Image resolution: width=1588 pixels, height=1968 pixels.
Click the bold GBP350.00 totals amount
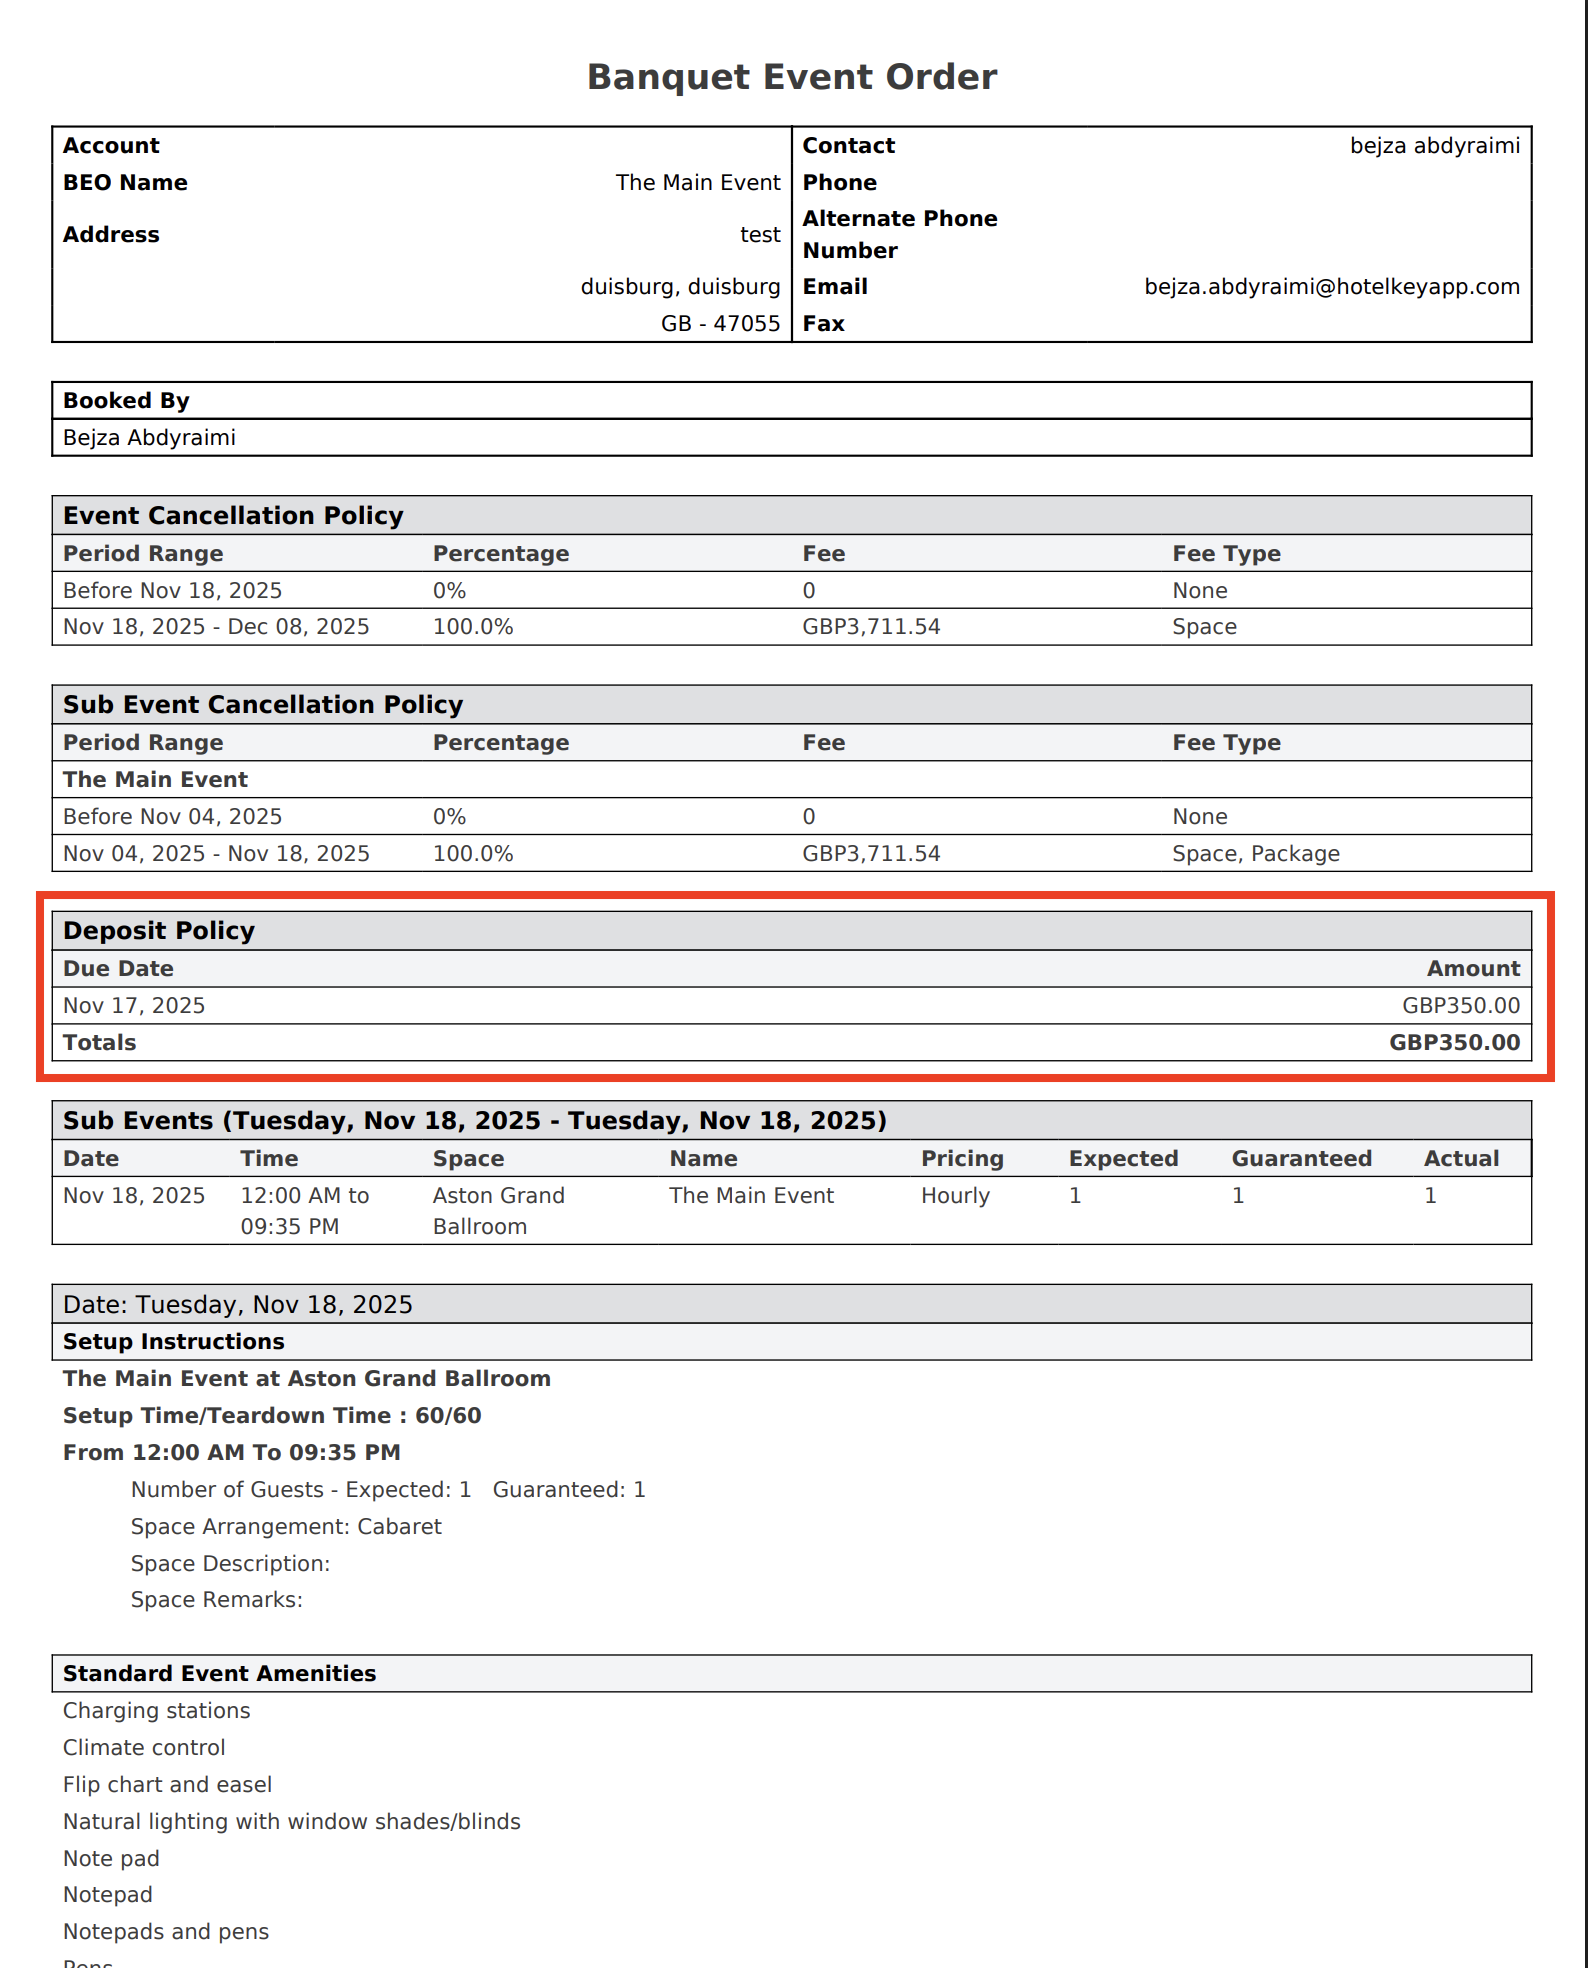coord(1454,1042)
